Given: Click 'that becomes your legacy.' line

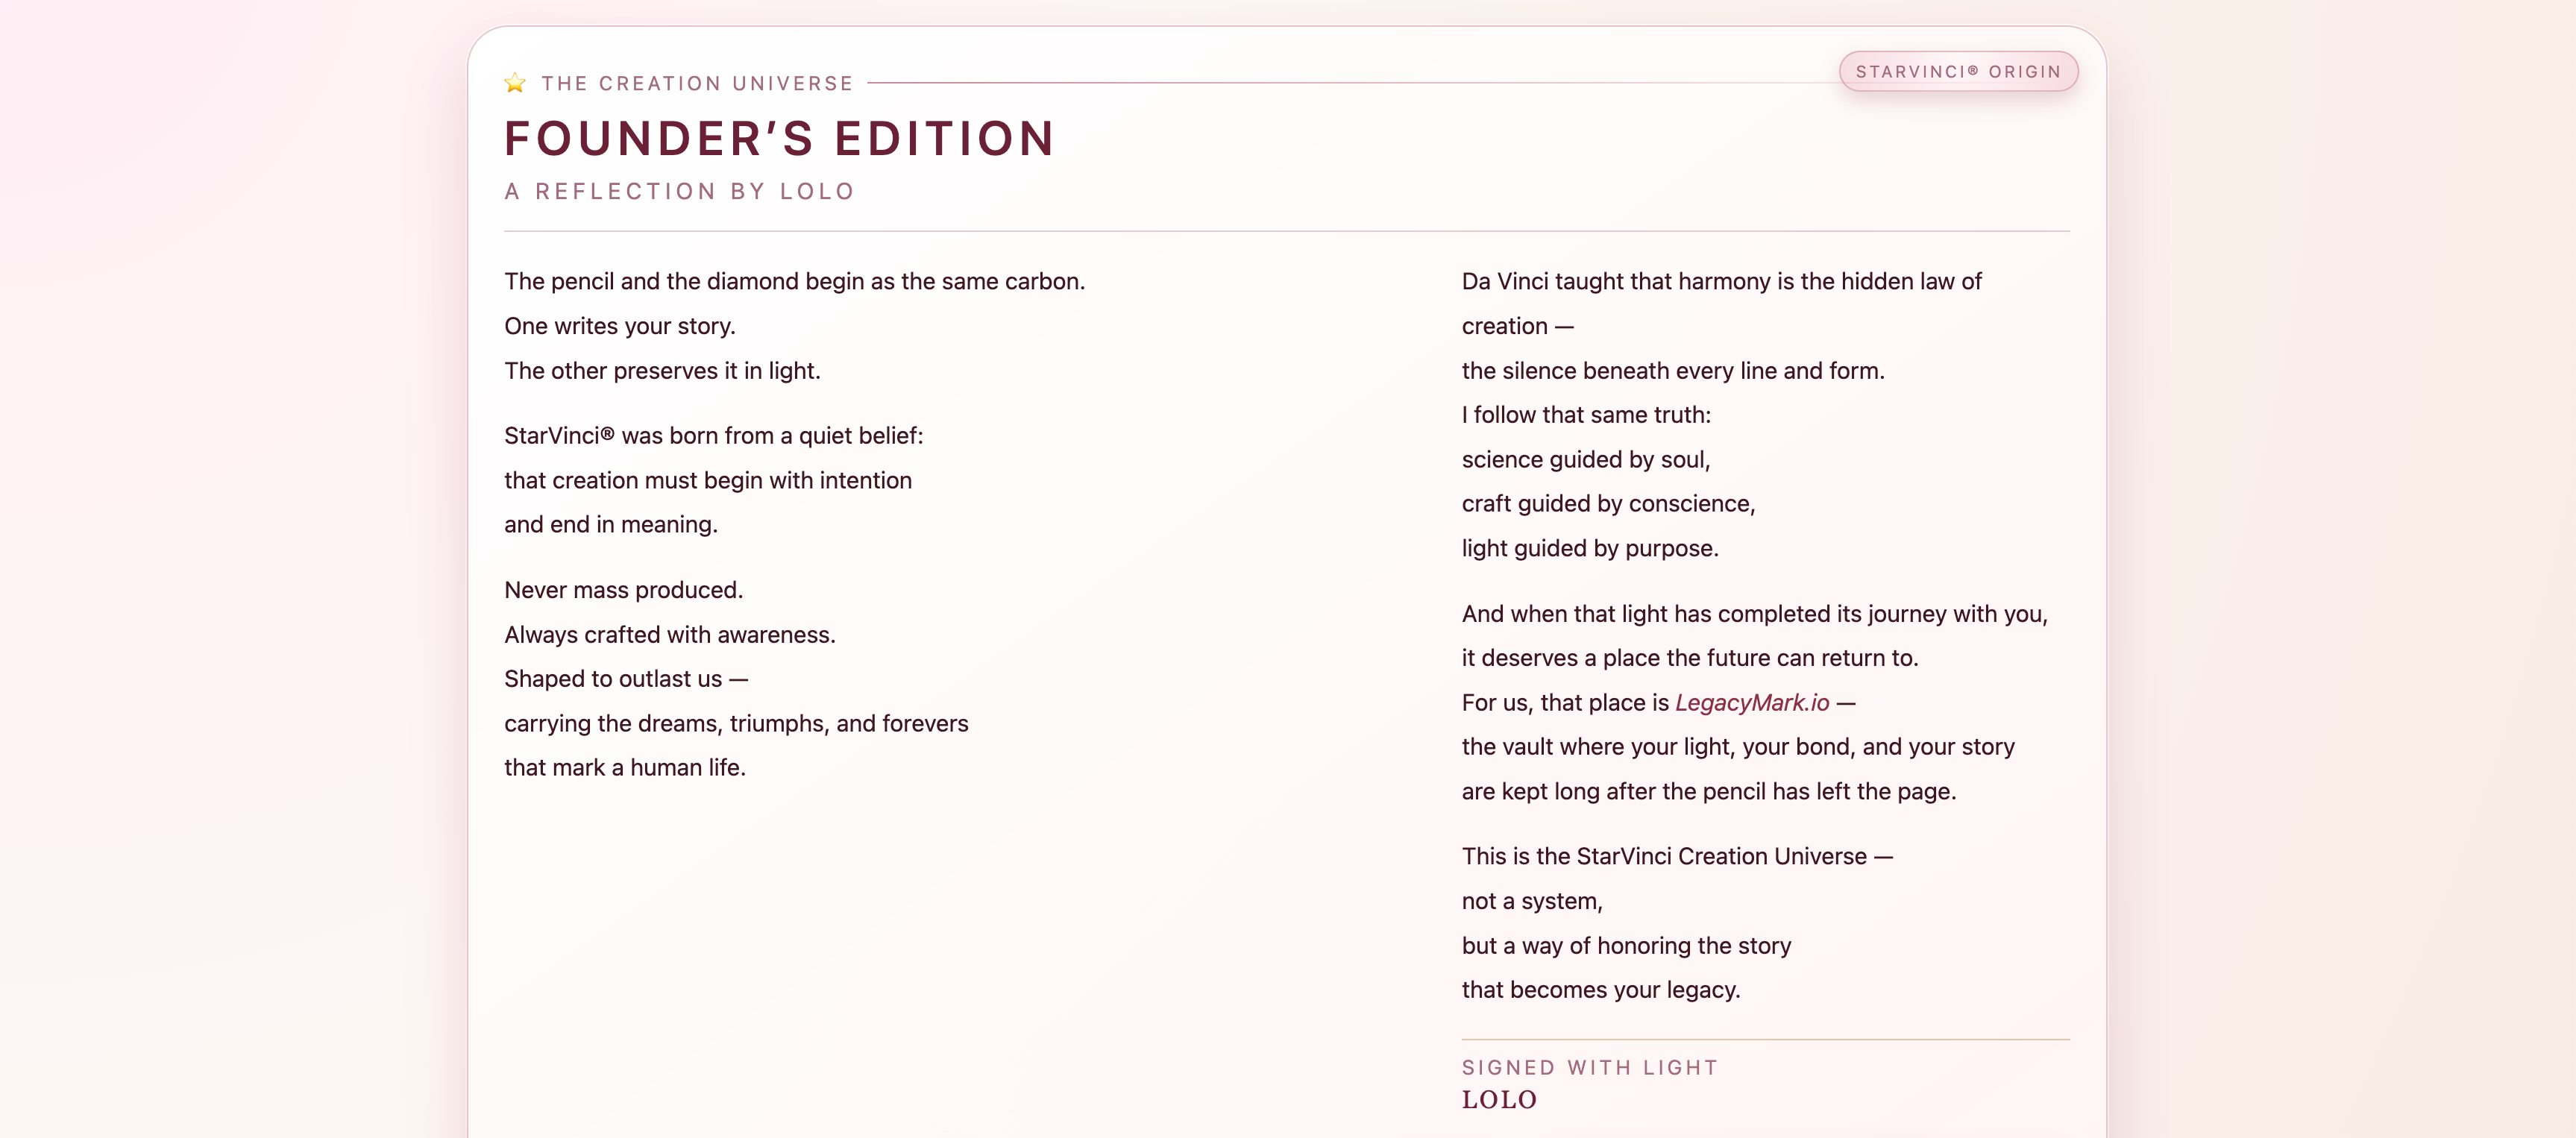Looking at the screenshot, I should click(x=1600, y=990).
